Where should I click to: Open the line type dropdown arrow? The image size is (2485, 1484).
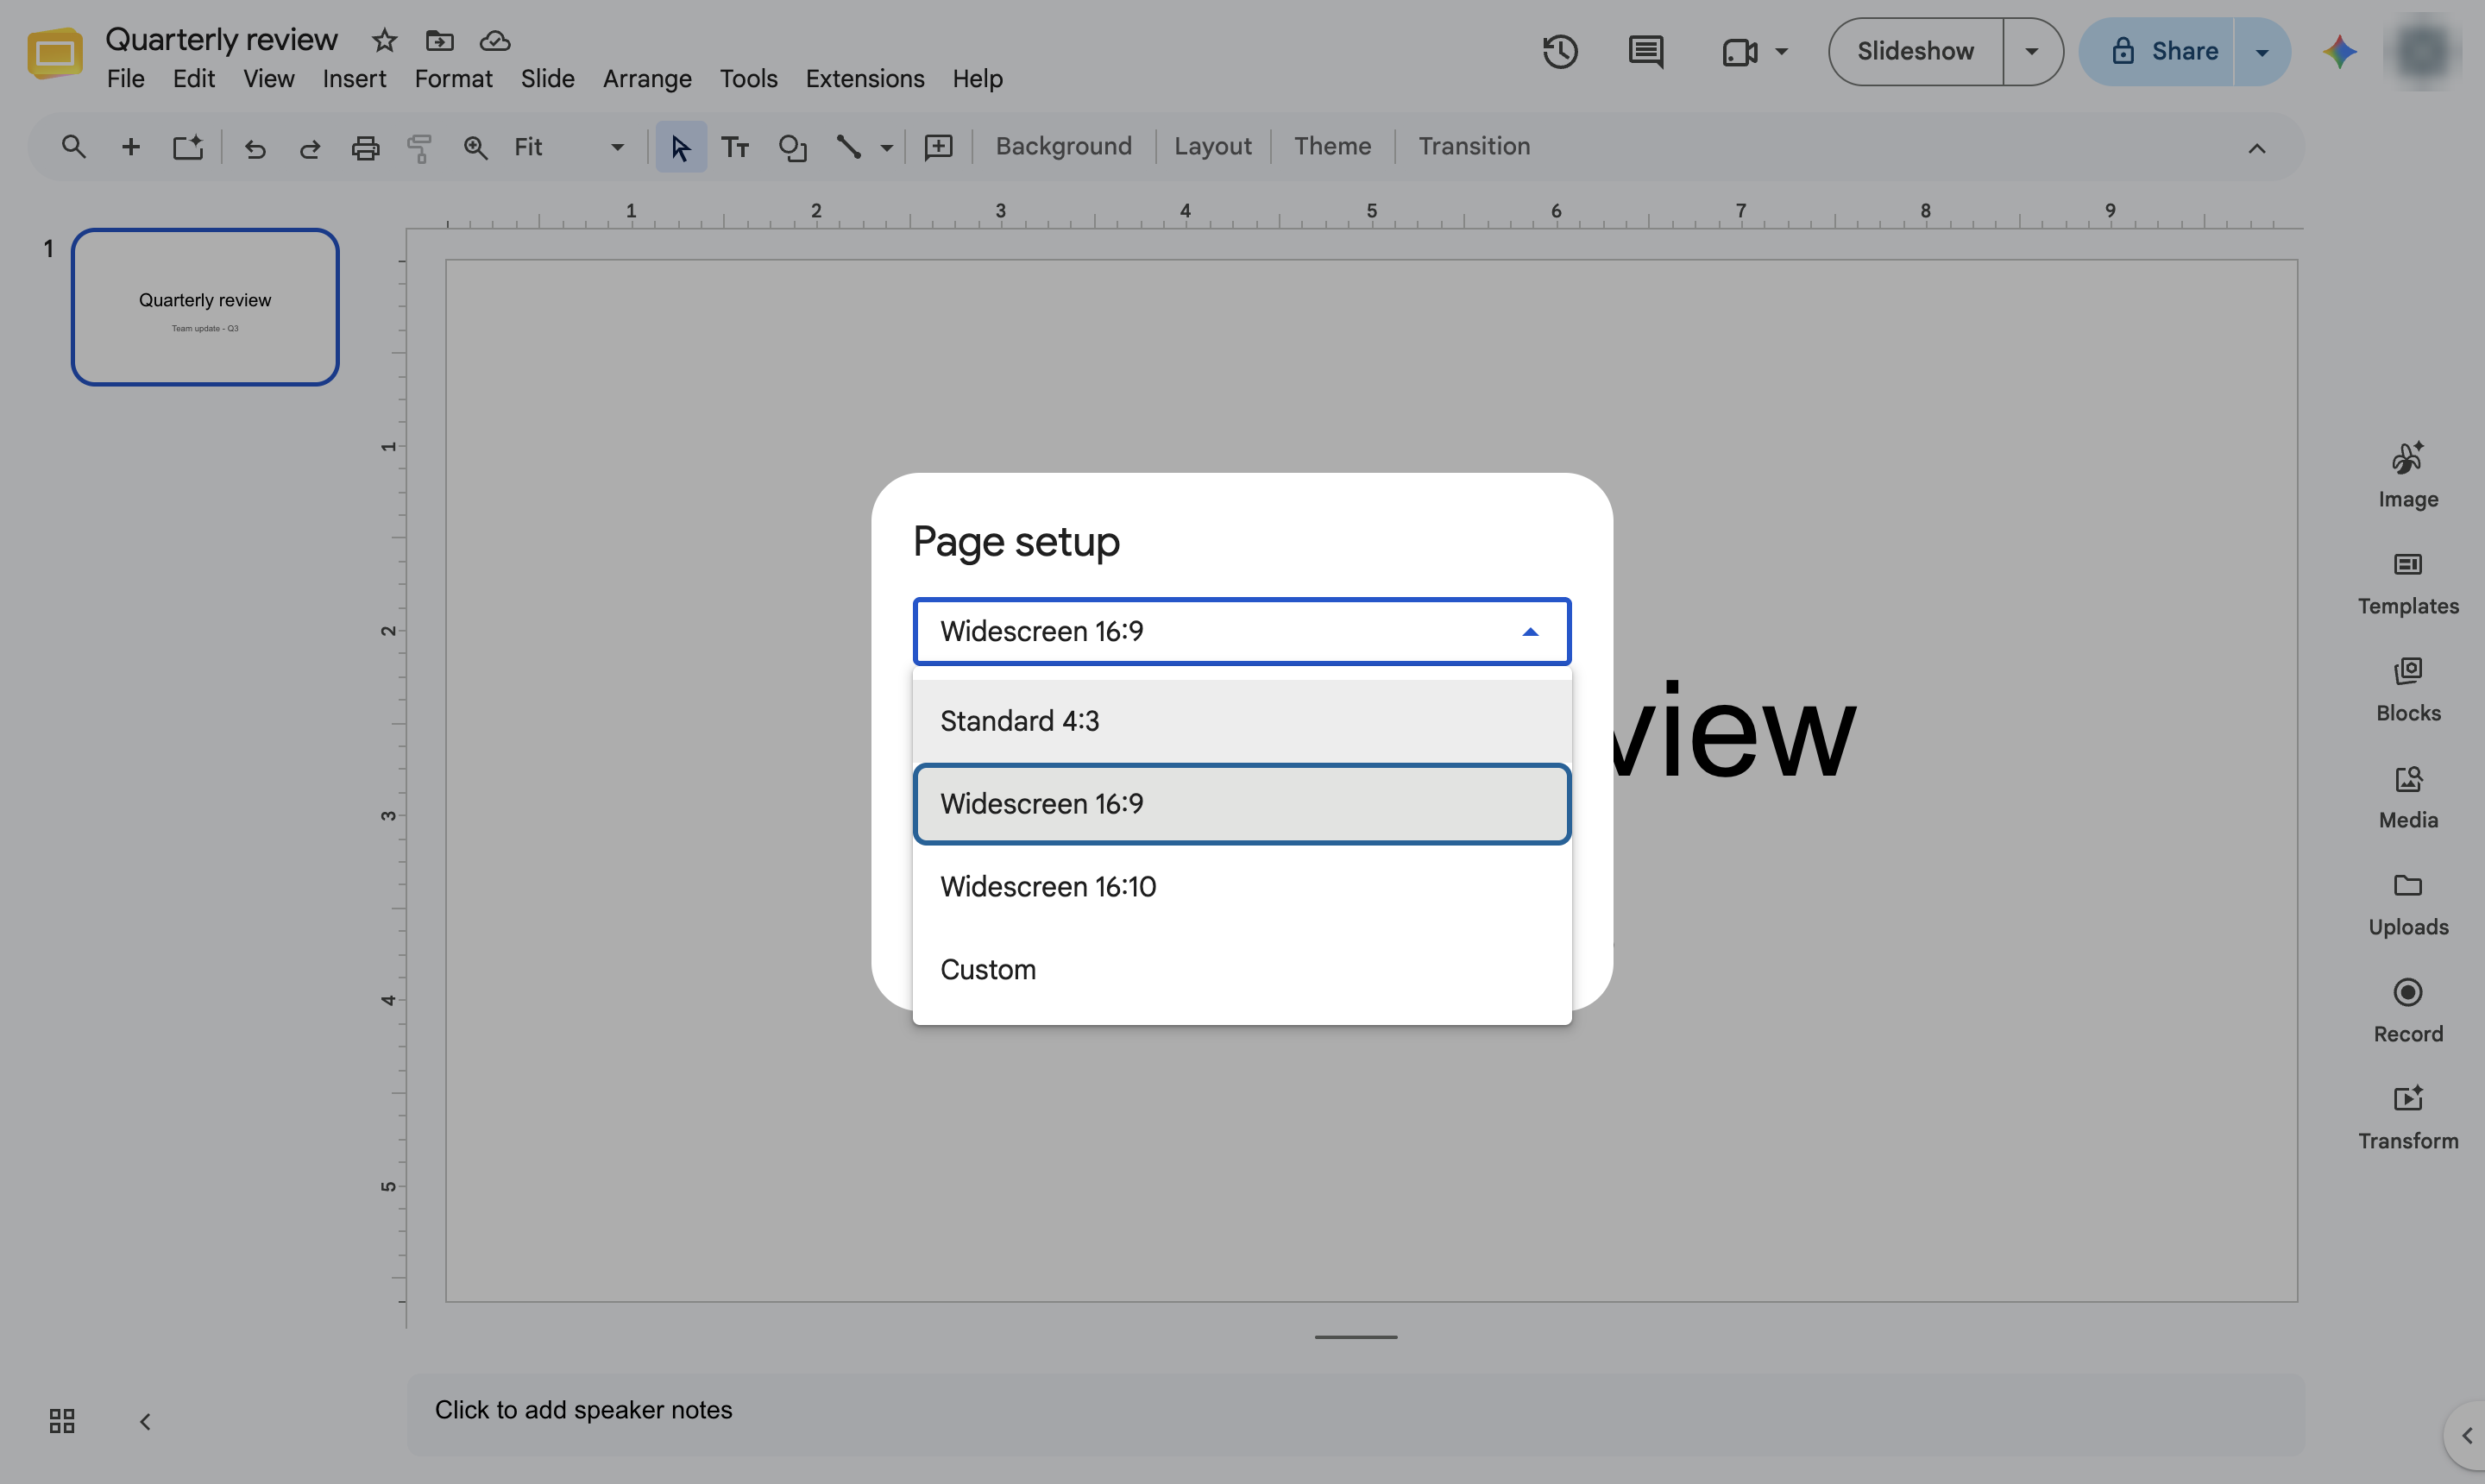[886, 148]
